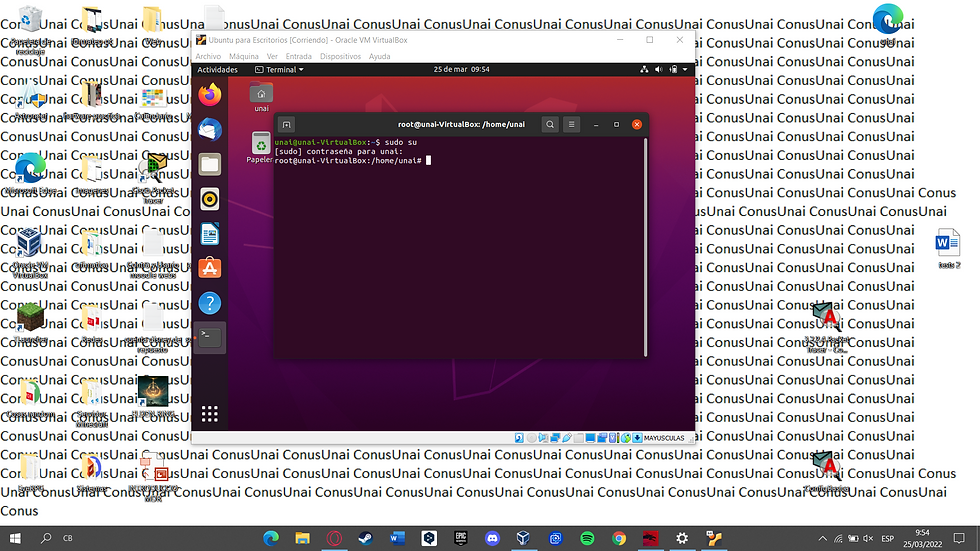Image resolution: width=980 pixels, height=551 pixels.
Task: Open the Archivo menu in VirtualBox
Action: click(208, 56)
